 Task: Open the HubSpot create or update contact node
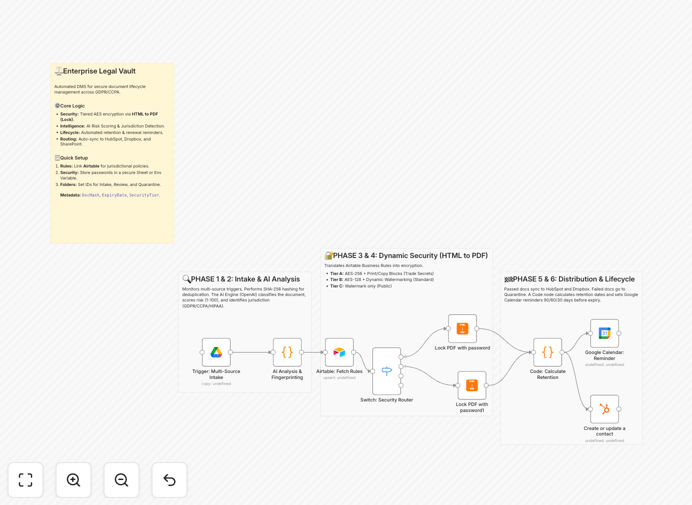(x=605, y=409)
